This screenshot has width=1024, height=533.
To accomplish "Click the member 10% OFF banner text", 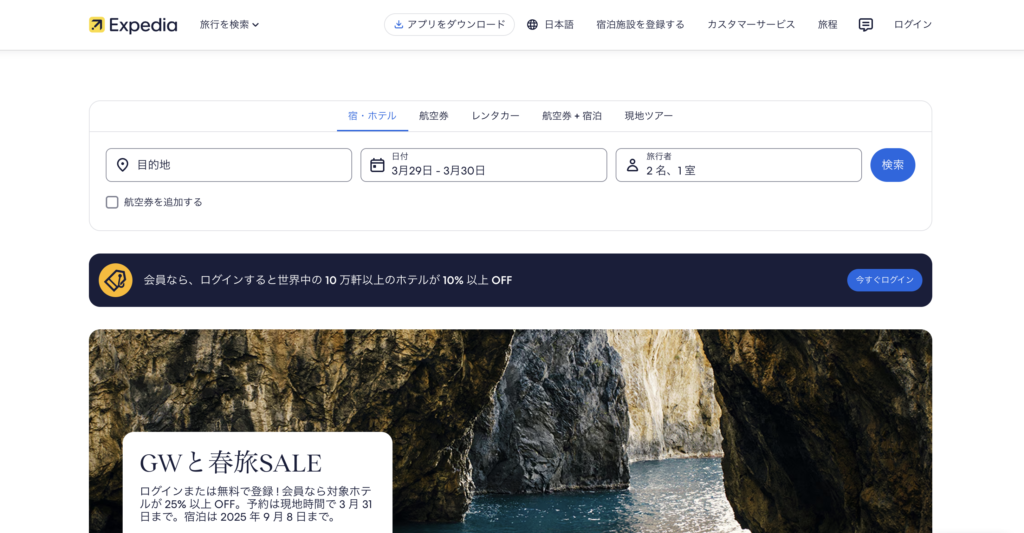I will (328, 280).
